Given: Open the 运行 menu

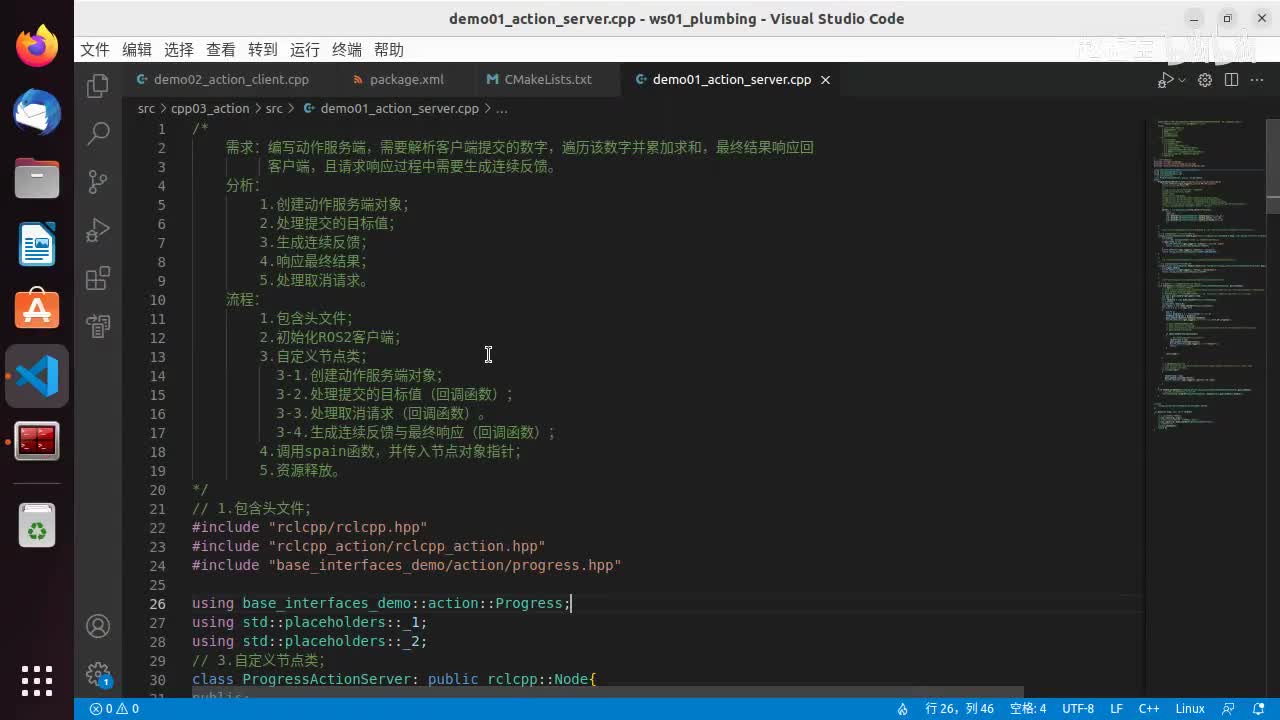Looking at the screenshot, I should (305, 50).
